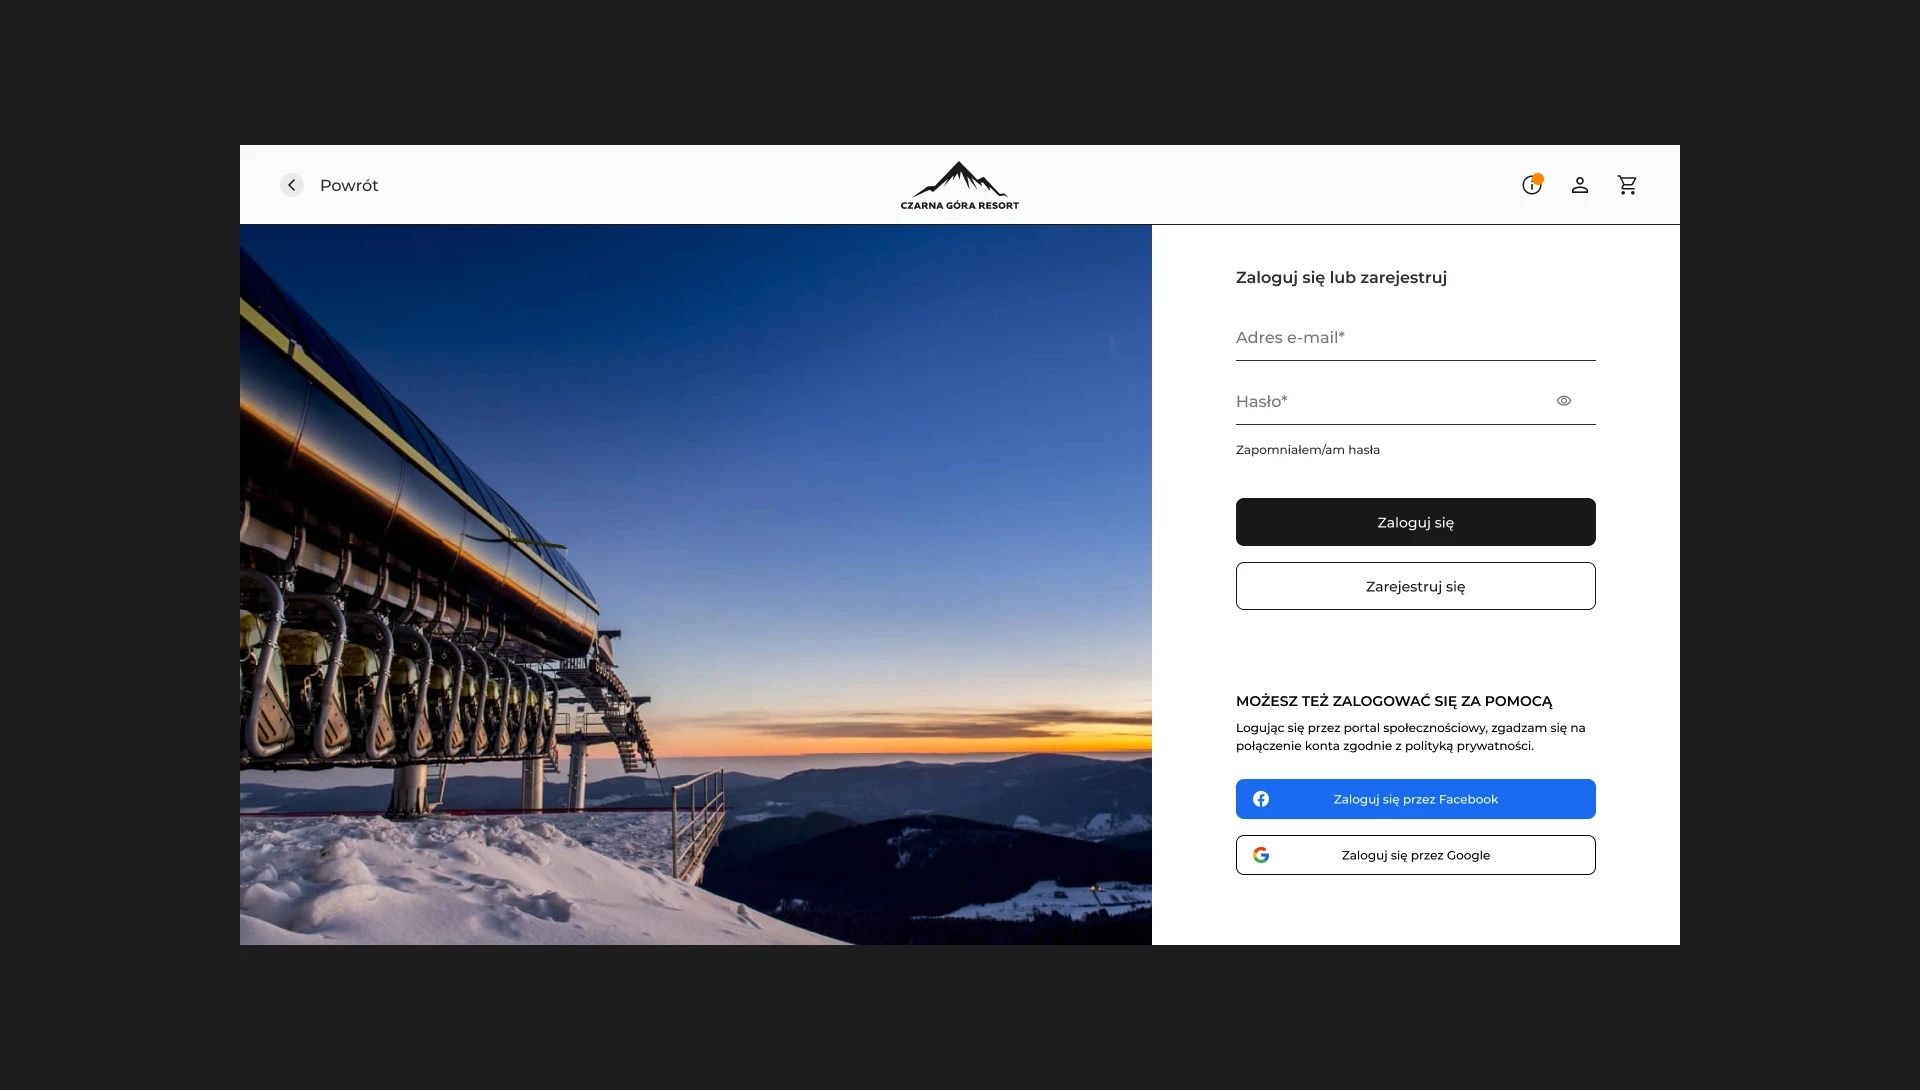This screenshot has height=1090, width=1920.
Task: Click the Google logo icon
Action: [x=1261, y=855]
